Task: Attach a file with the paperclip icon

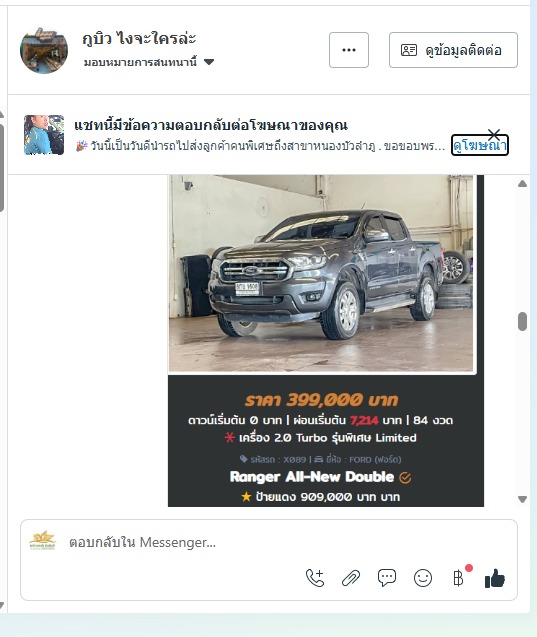Action: pyautogui.click(x=351, y=578)
